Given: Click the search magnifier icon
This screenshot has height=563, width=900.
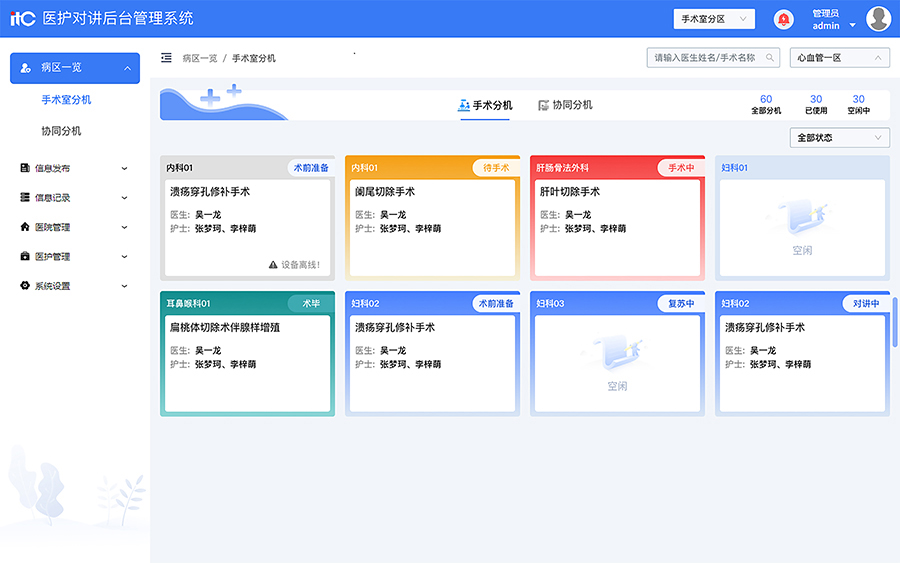Looking at the screenshot, I should [x=770, y=58].
